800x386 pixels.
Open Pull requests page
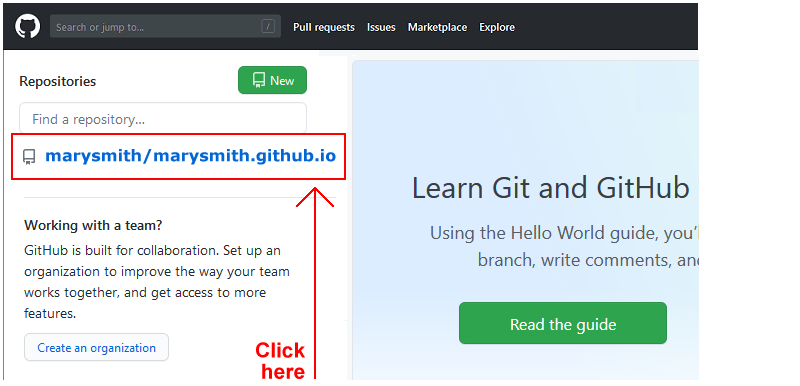[x=323, y=28]
